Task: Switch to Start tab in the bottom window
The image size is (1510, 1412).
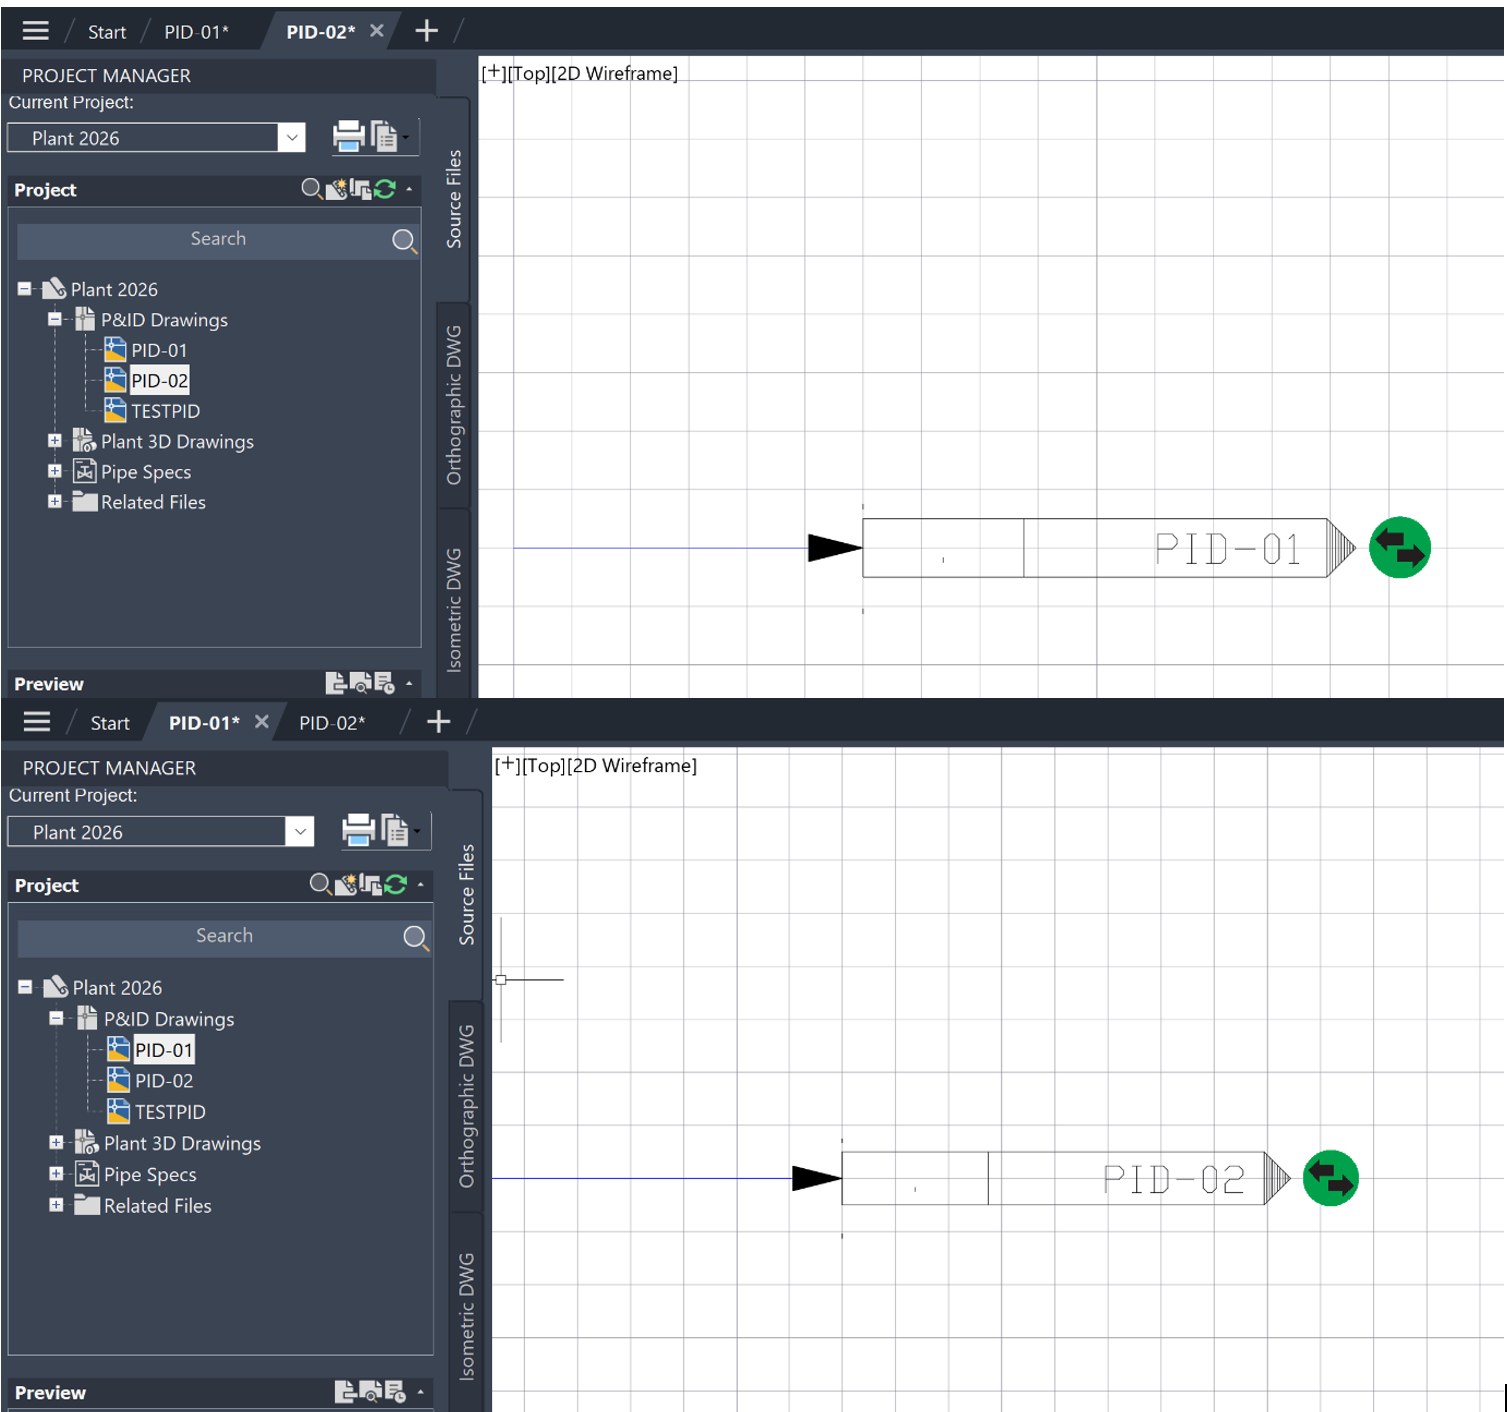Action: [x=110, y=723]
